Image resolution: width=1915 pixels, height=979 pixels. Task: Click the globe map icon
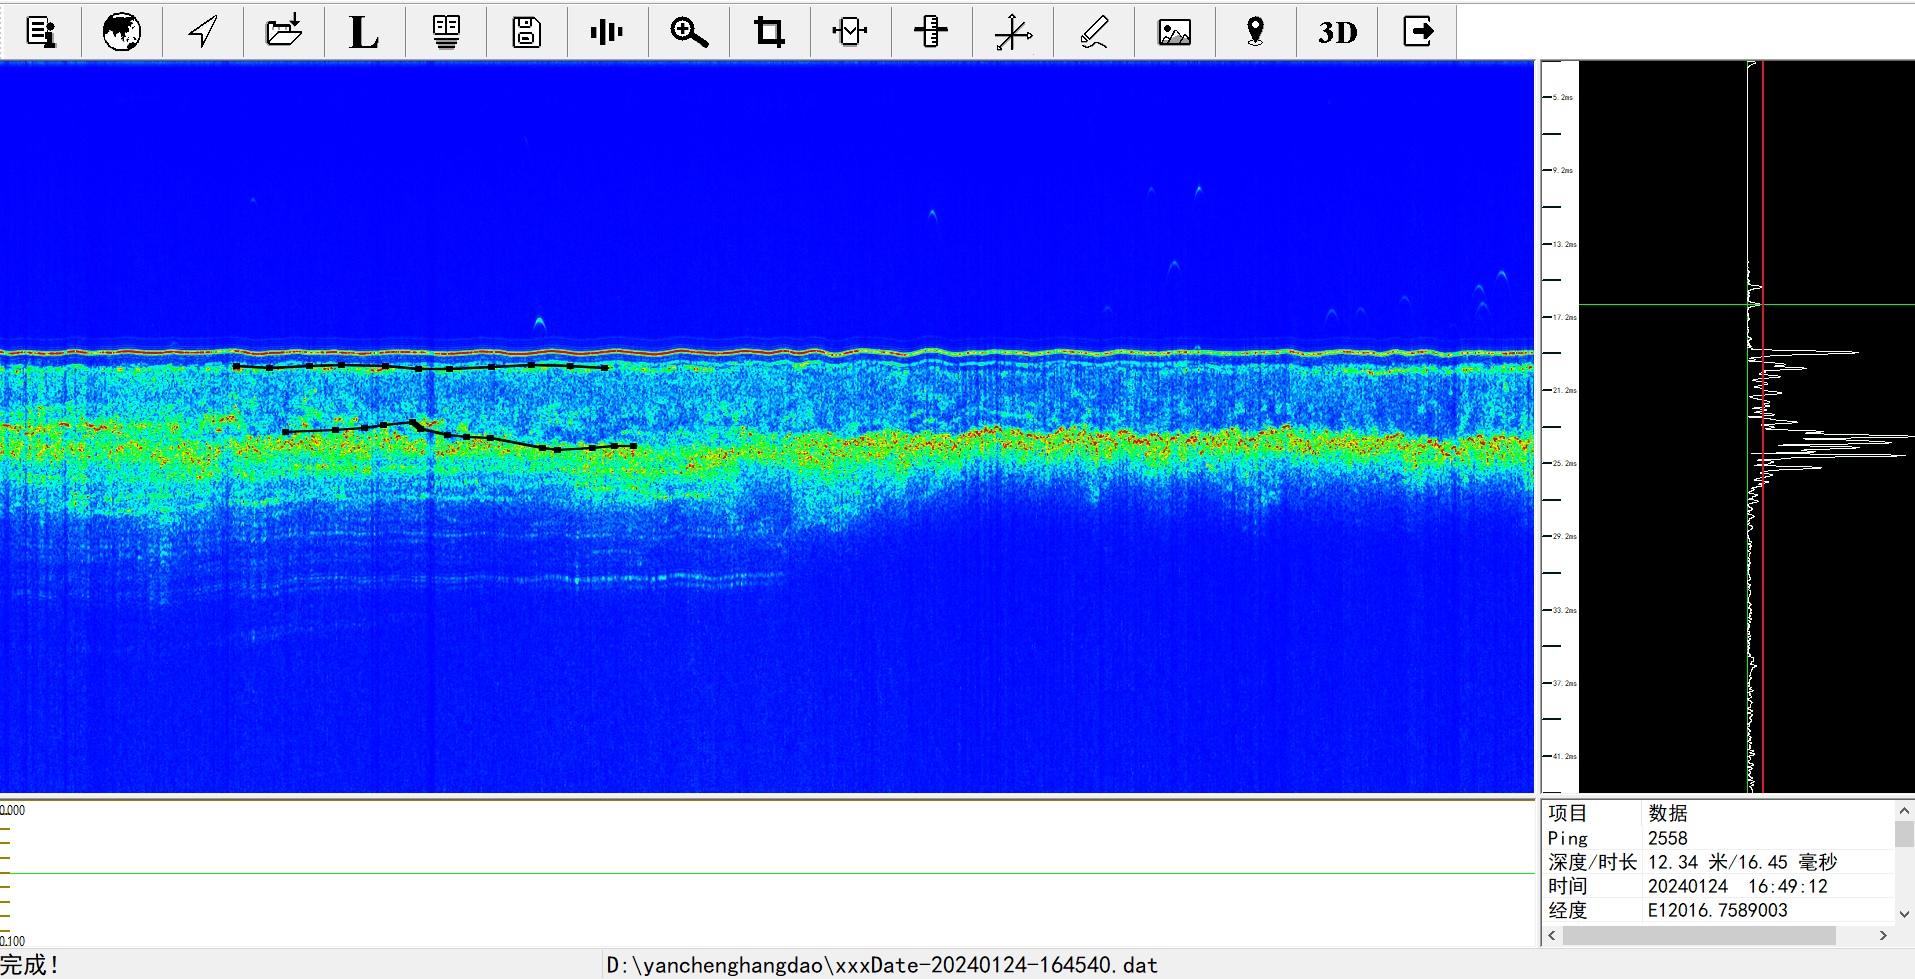(x=122, y=32)
